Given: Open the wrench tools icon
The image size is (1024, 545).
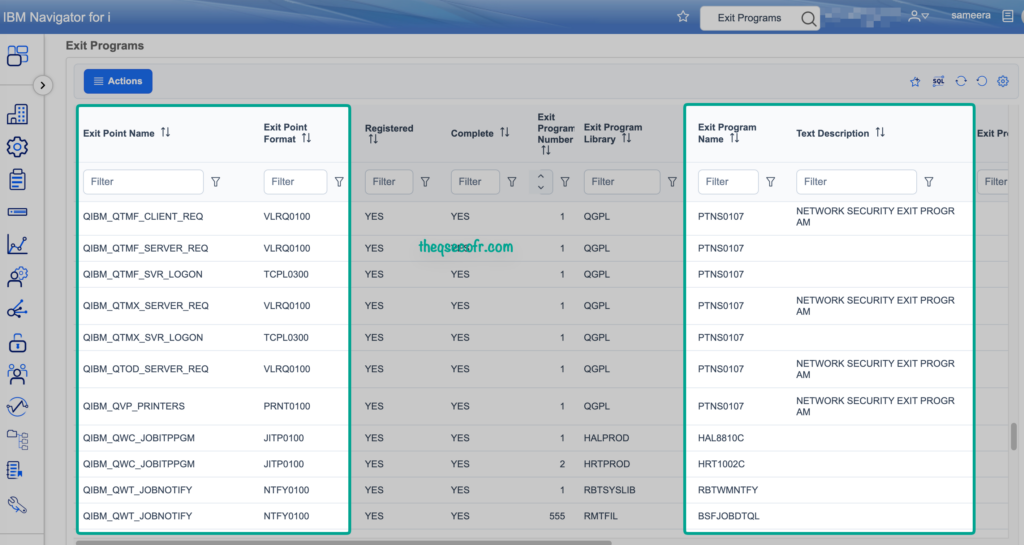Looking at the screenshot, I should pos(17,505).
